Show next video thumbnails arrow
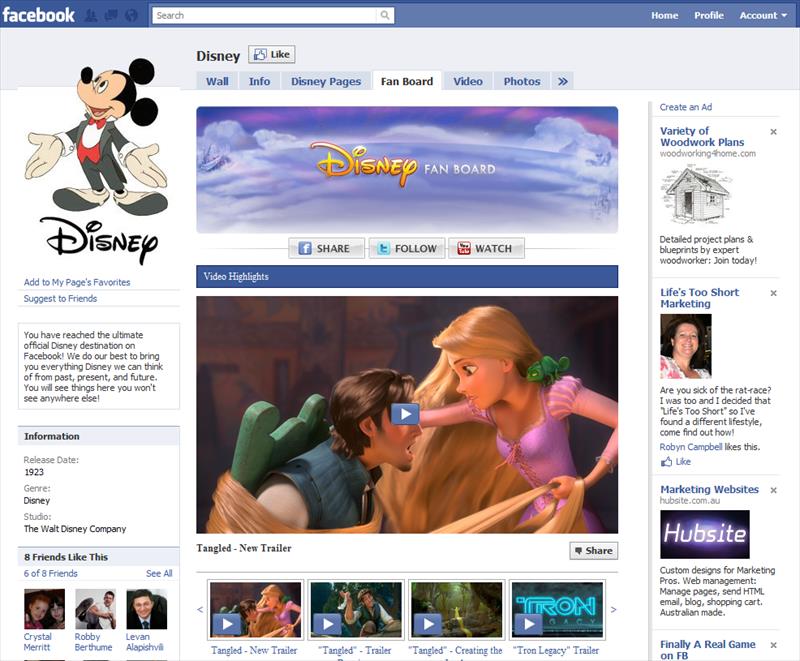This screenshot has height=661, width=800. tap(613, 609)
